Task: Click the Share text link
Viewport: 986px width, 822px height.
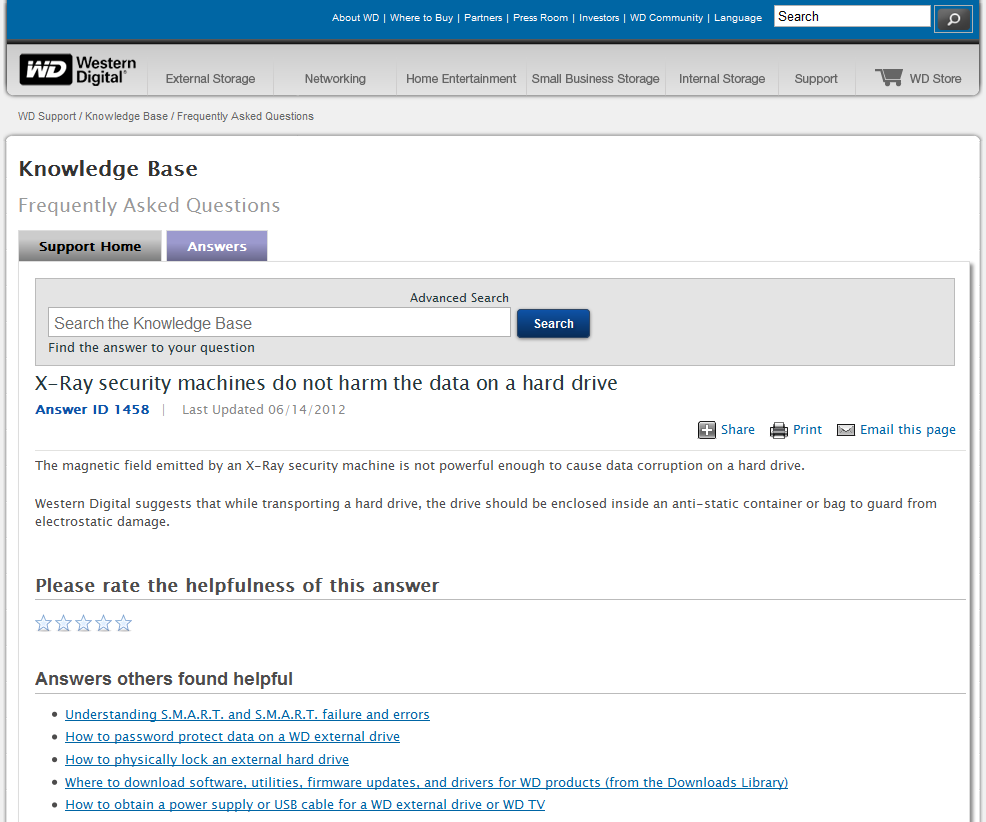Action: click(738, 430)
